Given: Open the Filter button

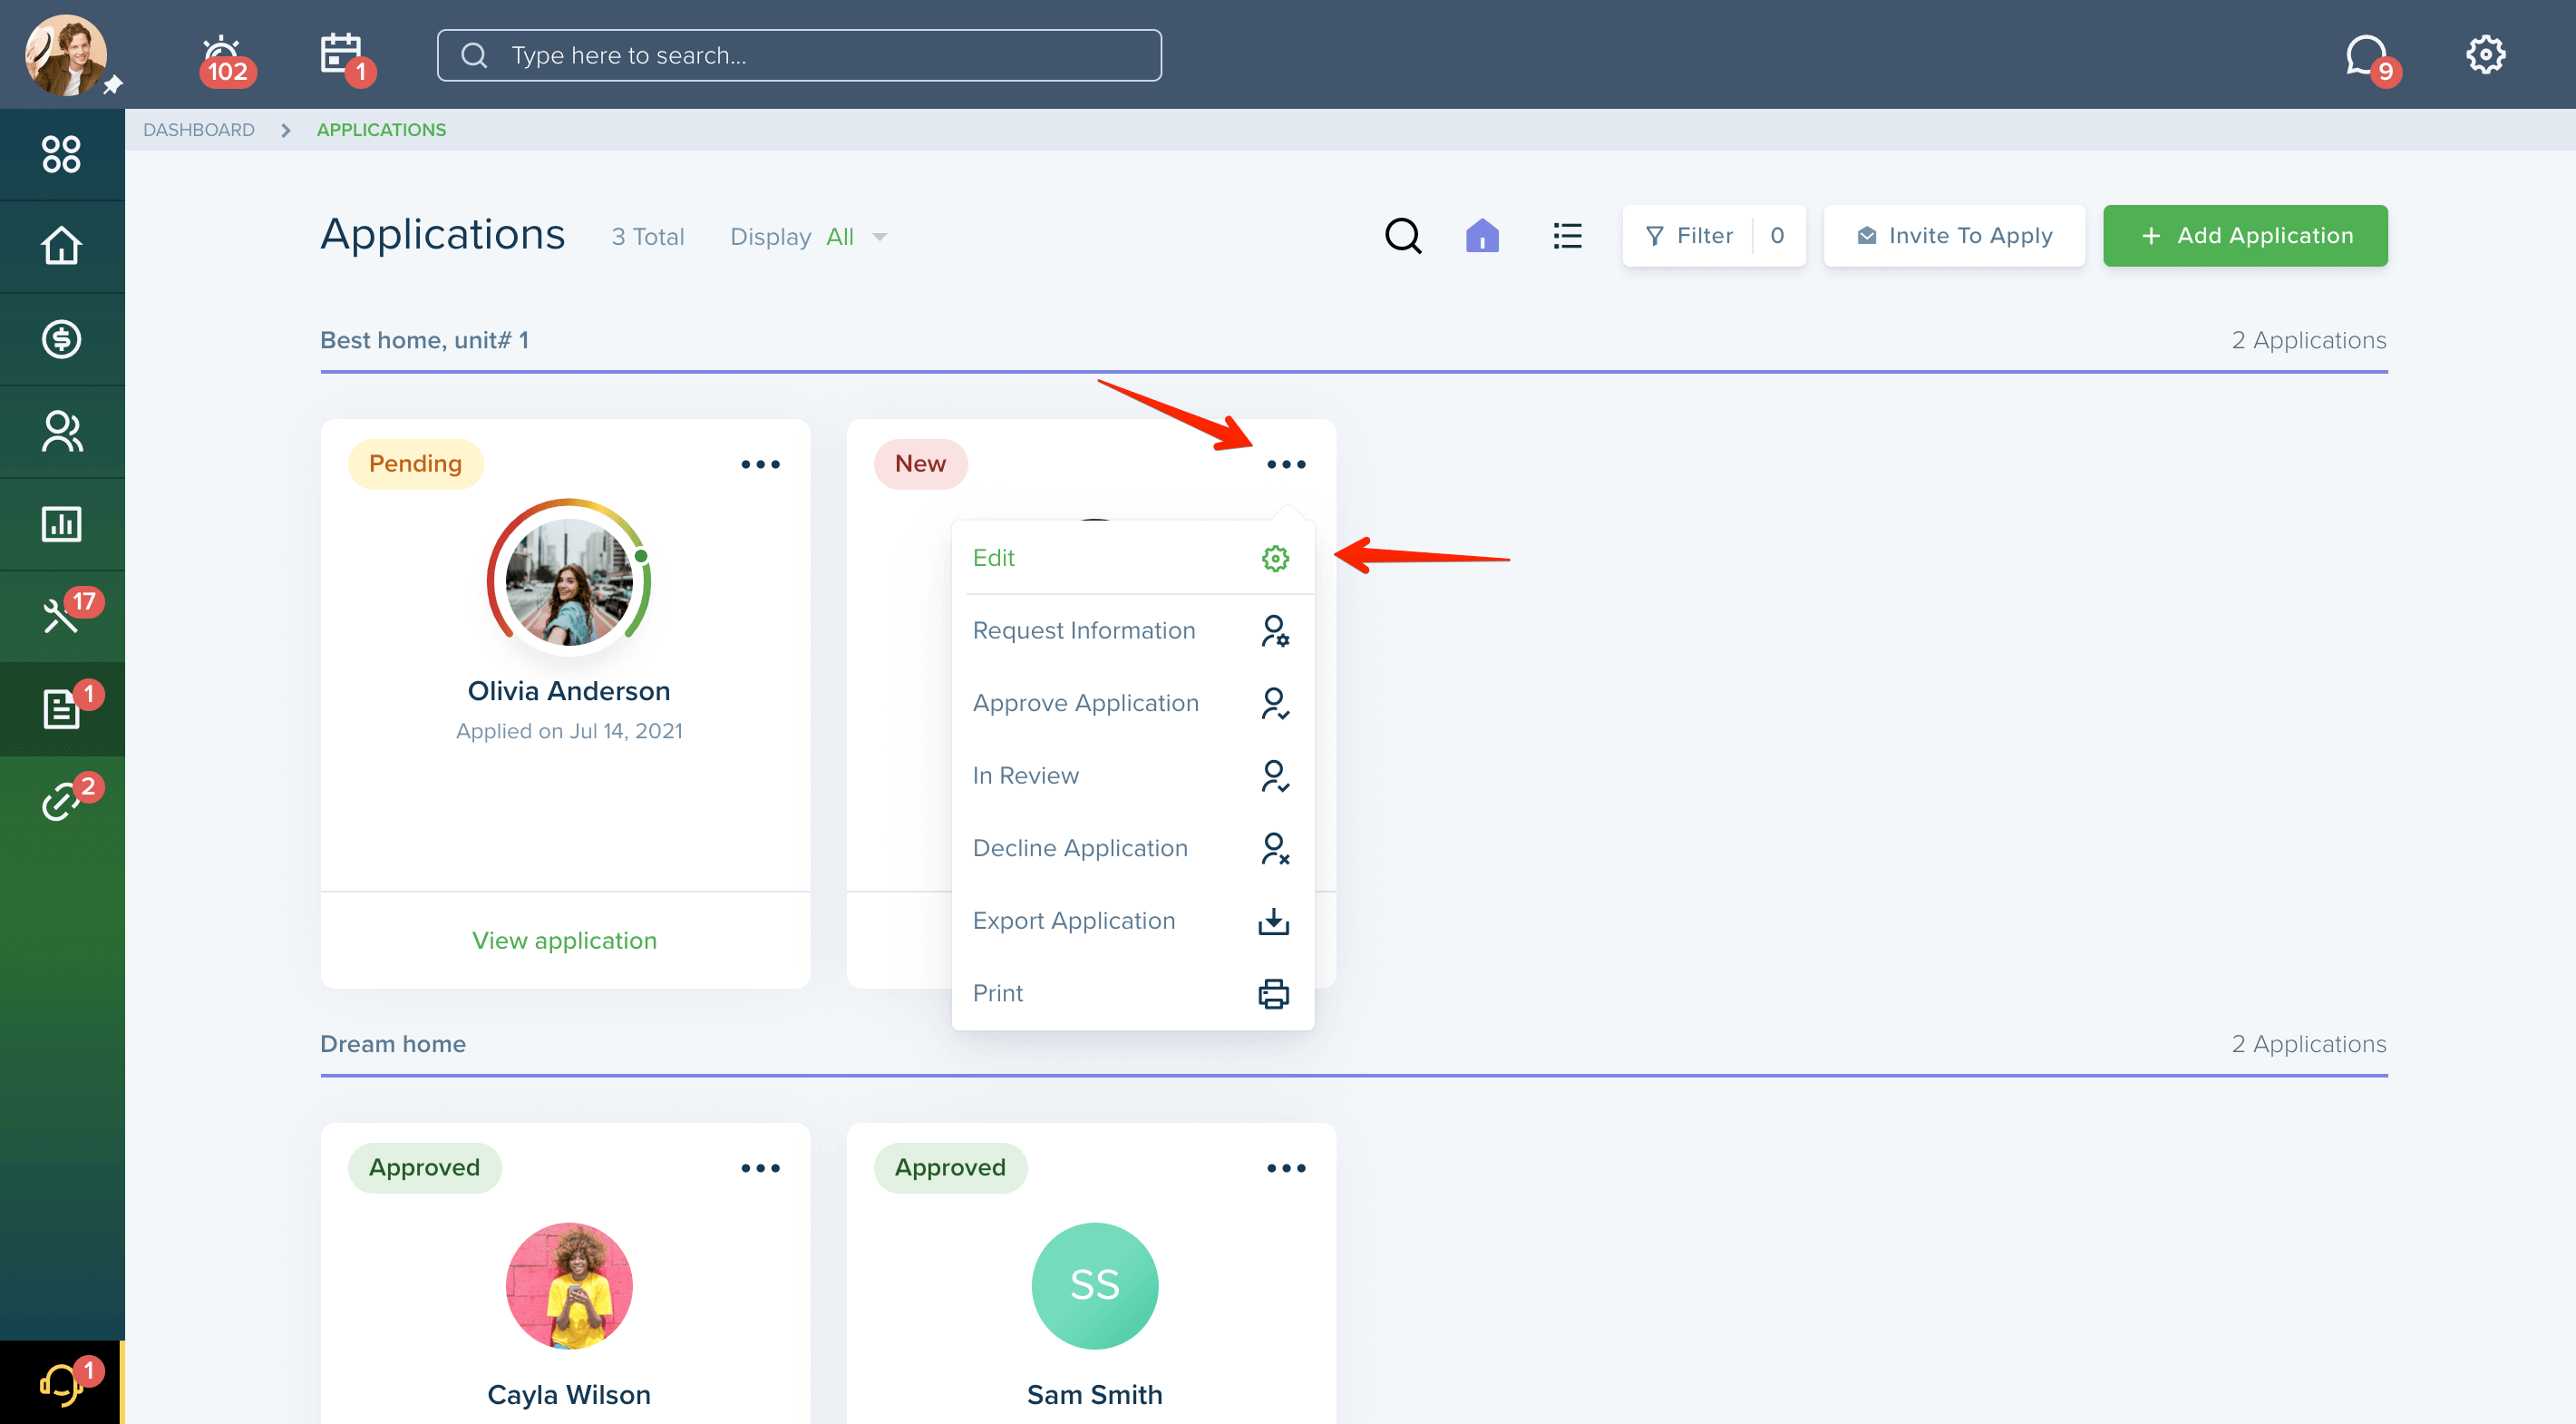Looking at the screenshot, I should point(1713,236).
